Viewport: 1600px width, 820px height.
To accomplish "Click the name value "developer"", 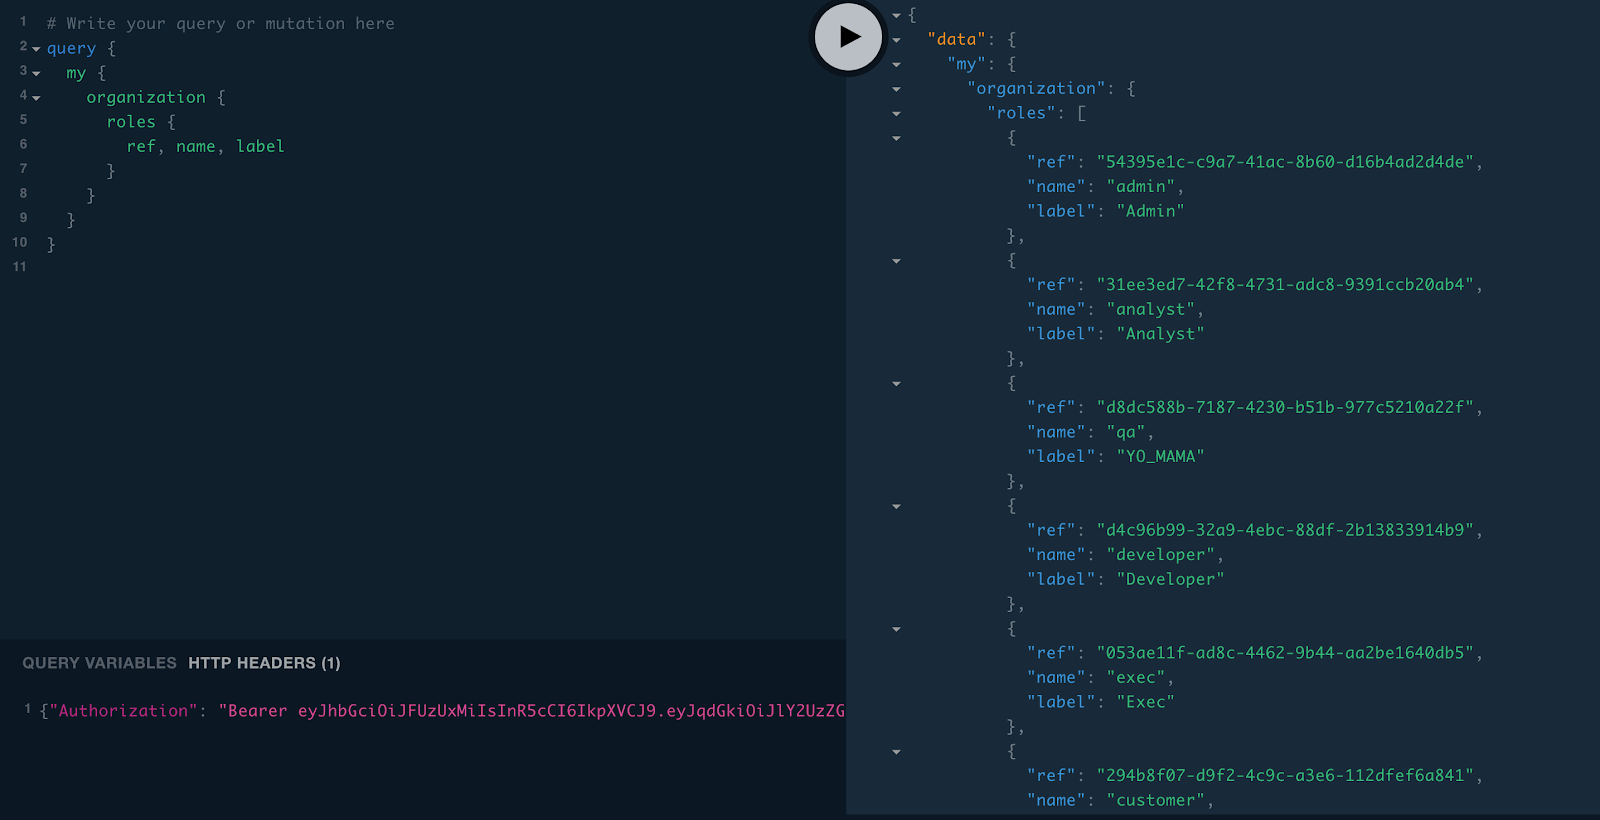I will (1161, 555).
